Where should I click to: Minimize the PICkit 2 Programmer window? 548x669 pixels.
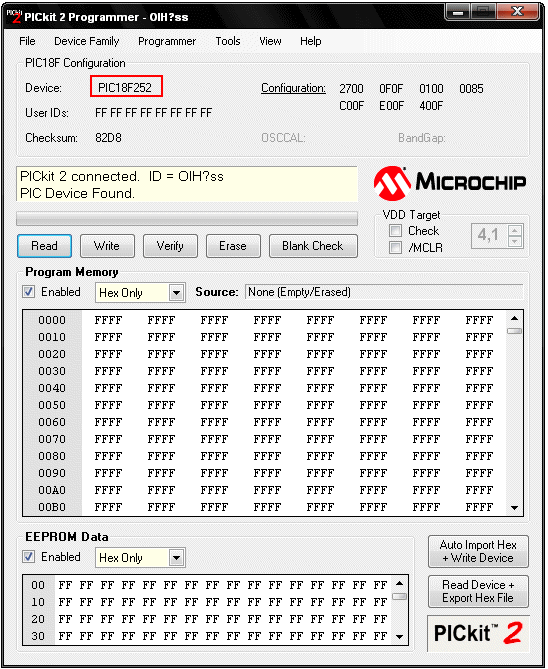(x=458, y=12)
